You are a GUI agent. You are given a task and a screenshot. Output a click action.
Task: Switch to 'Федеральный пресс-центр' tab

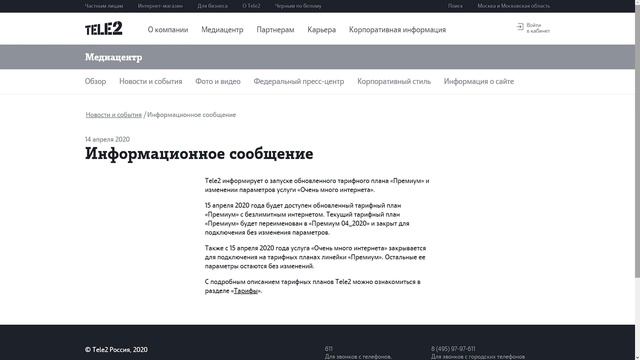pos(299,81)
